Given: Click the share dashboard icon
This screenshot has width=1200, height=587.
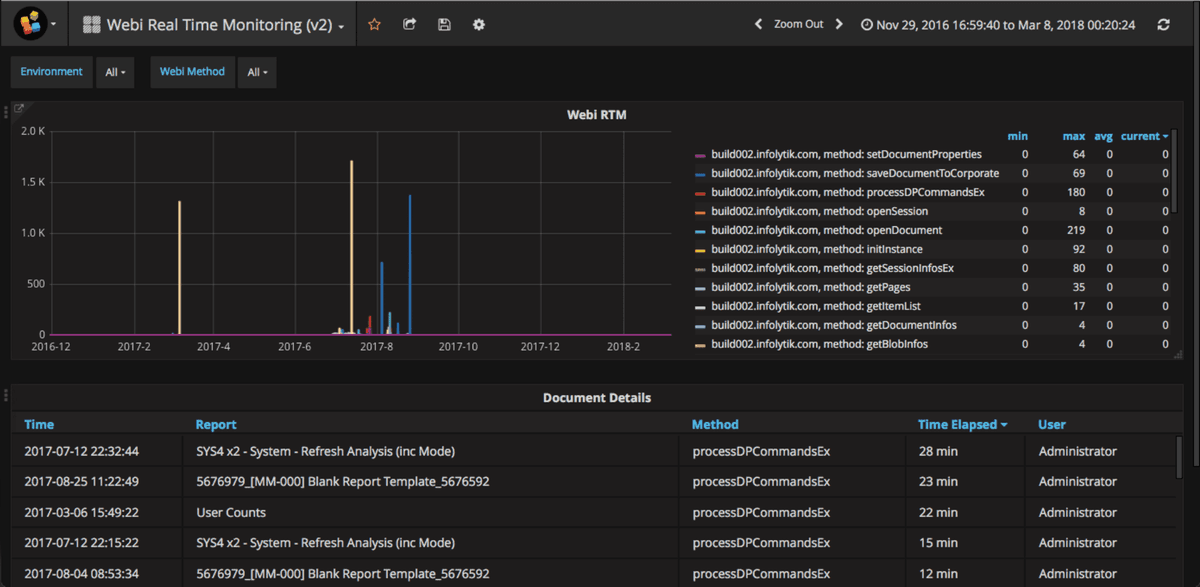Looking at the screenshot, I should [x=409, y=24].
